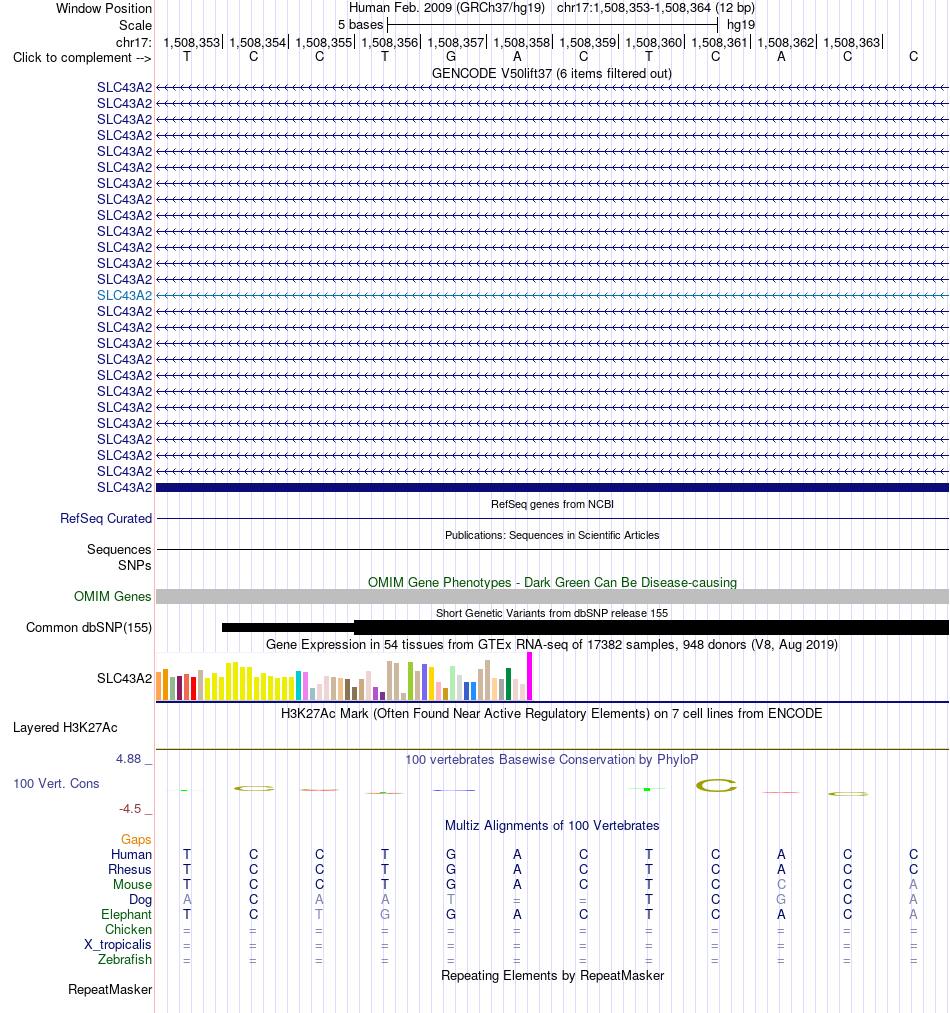Image resolution: width=950 pixels, height=1013 pixels.
Task: Click the red bar in GTEx expression chart
Action: click(x=193, y=689)
